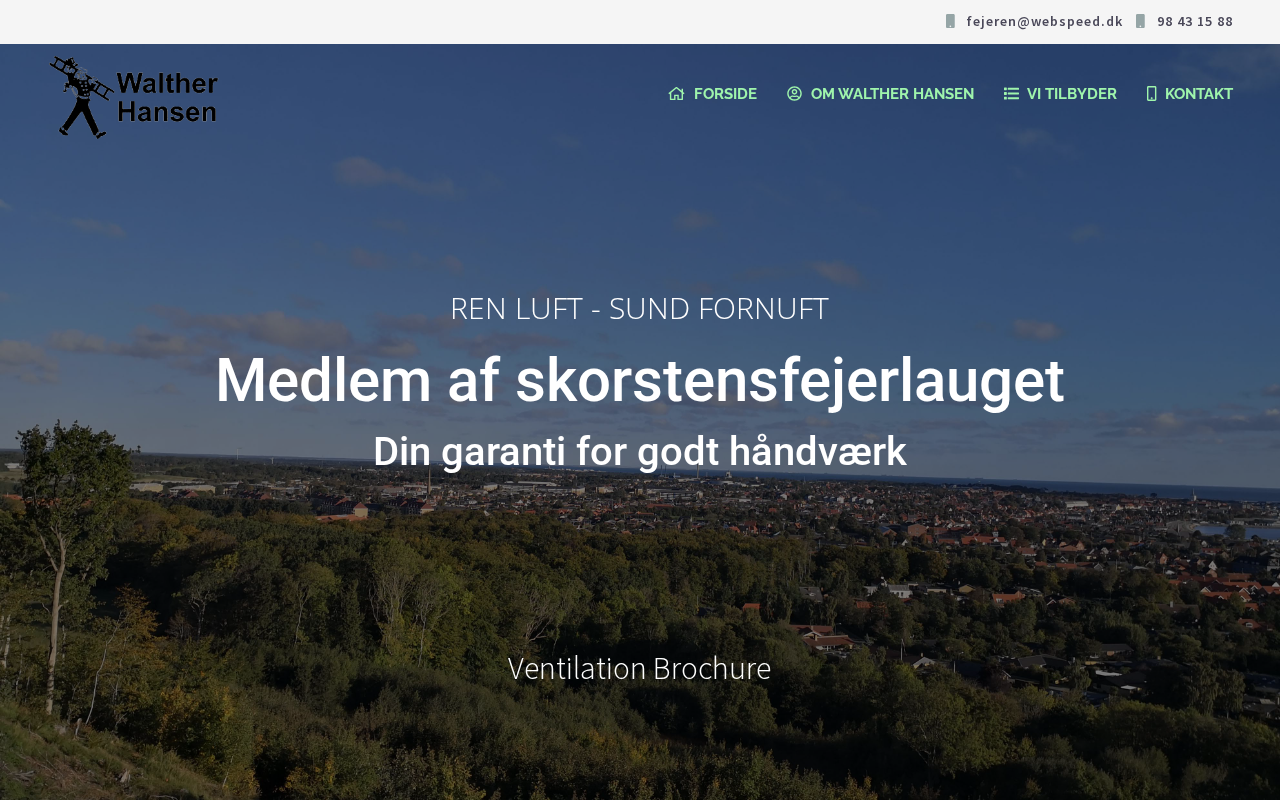The width and height of the screenshot is (1280, 800).
Task: Click the Medlem af skorstensfejerlauget heading
Action: click(639, 380)
